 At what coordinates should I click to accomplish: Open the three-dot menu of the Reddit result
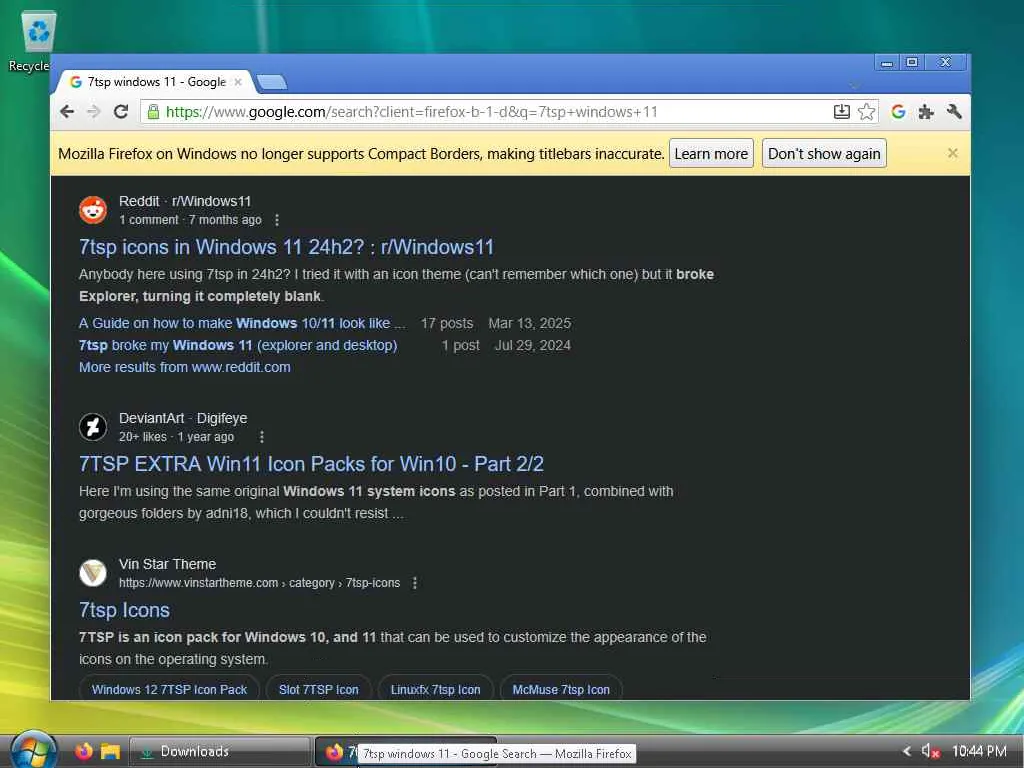click(277, 220)
